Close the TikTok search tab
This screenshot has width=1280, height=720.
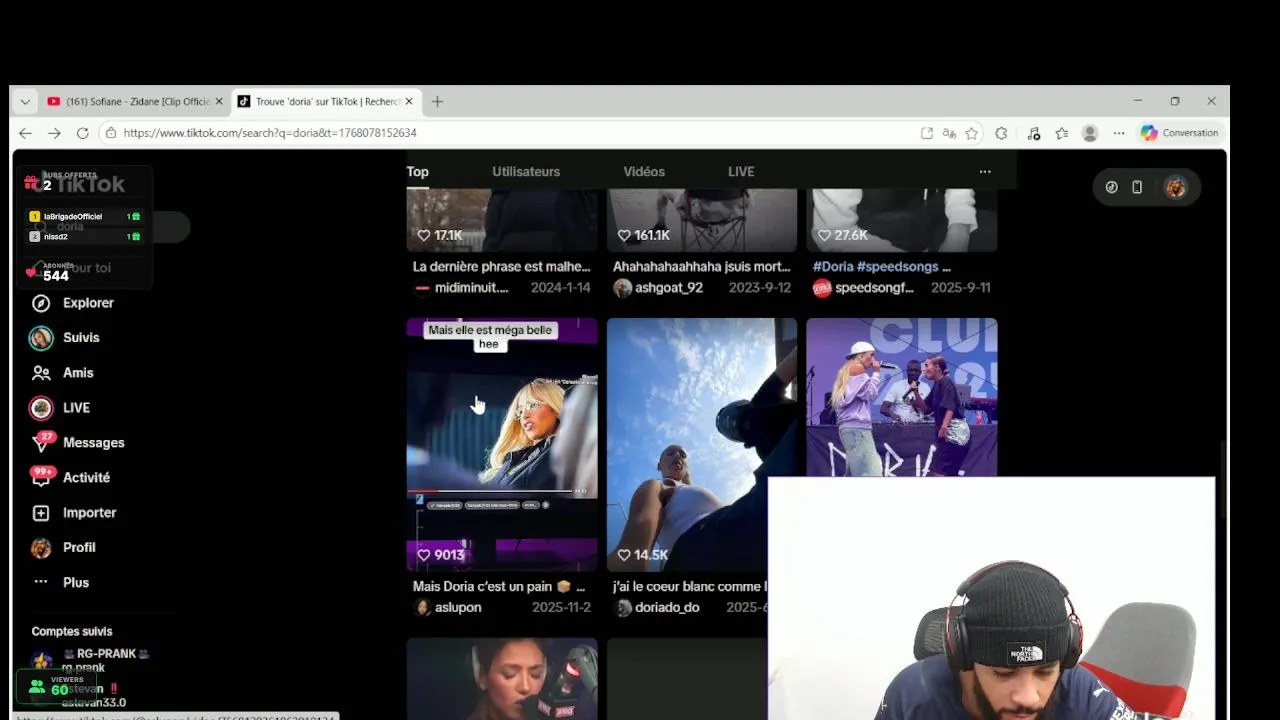[409, 101]
